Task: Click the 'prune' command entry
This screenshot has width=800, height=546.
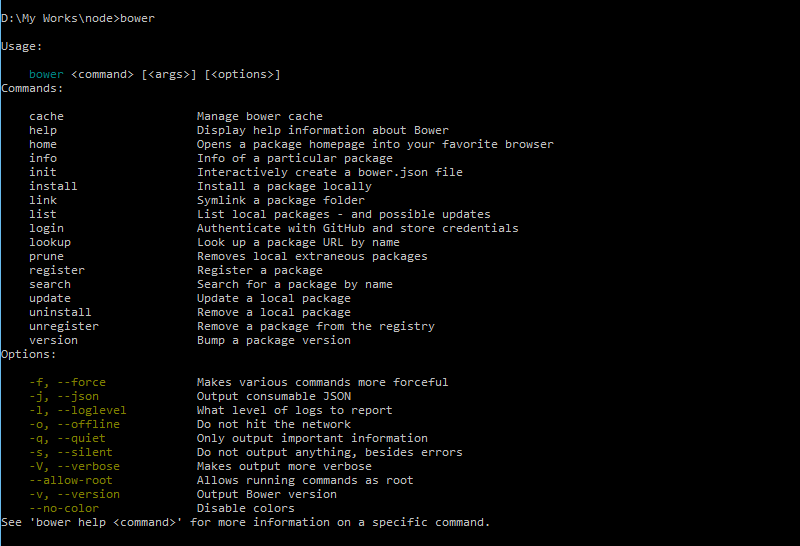Action: [x=47, y=256]
